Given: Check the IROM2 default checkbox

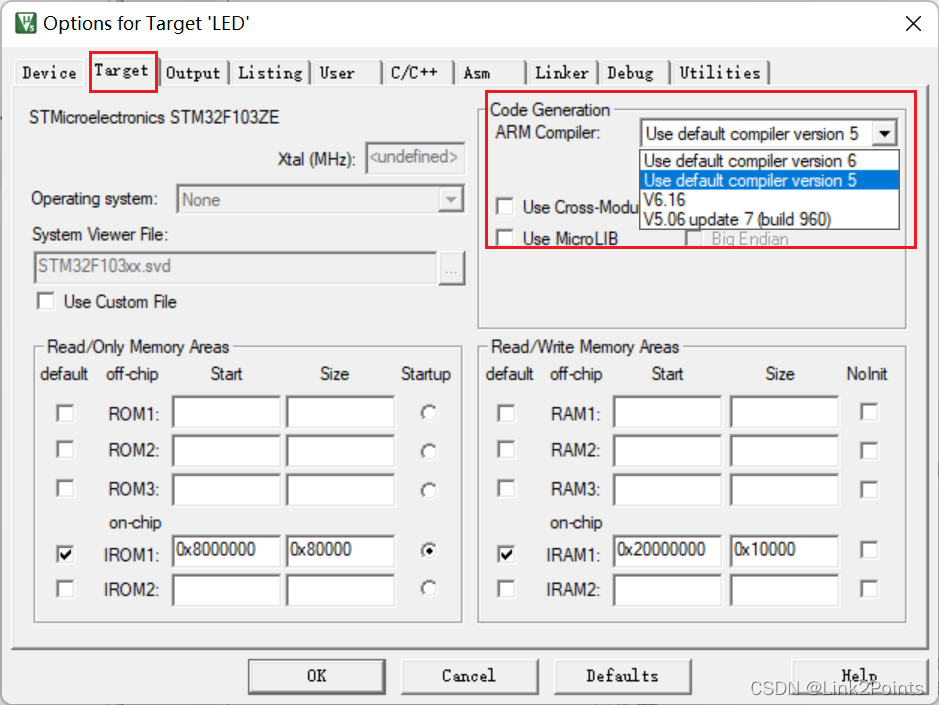Looking at the screenshot, I should pyautogui.click(x=65, y=589).
